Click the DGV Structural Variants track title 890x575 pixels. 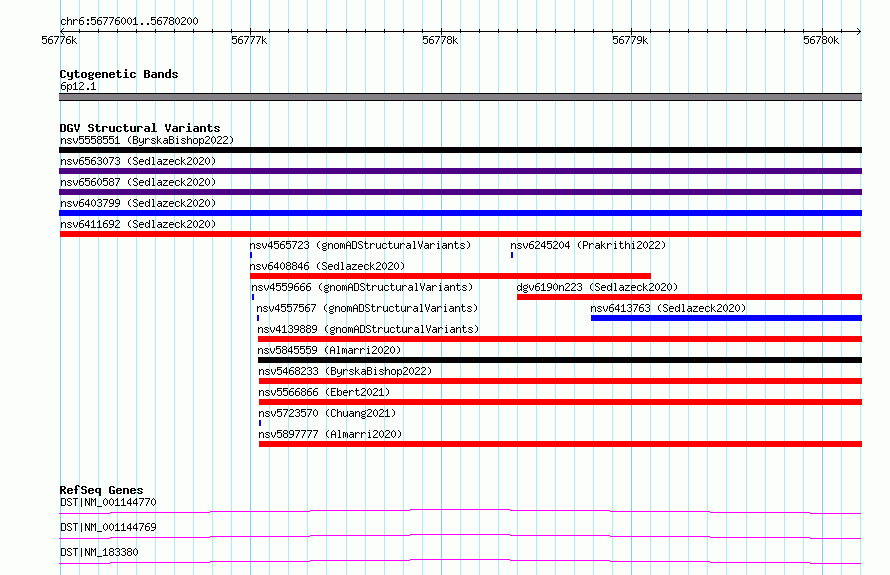point(140,128)
